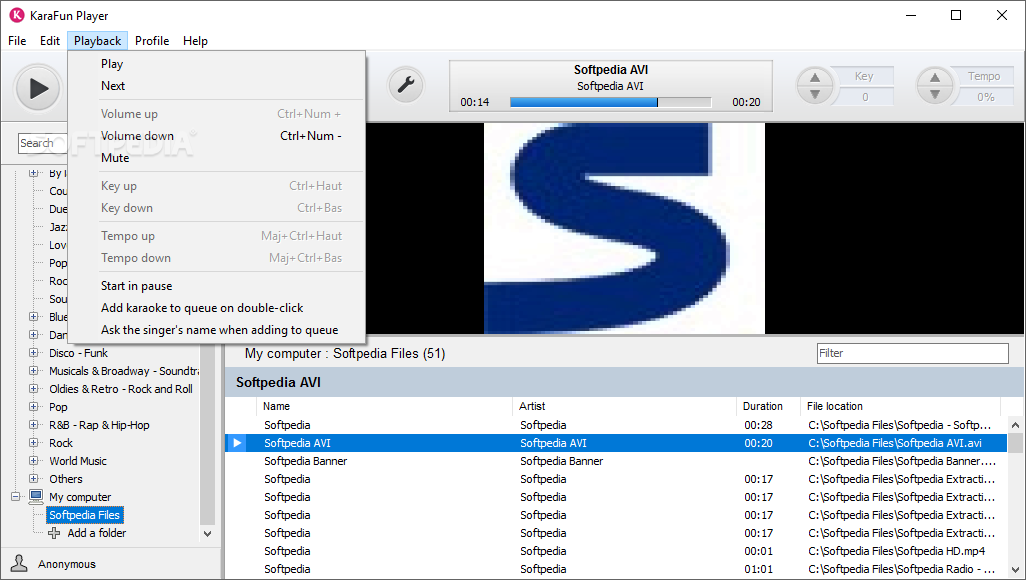The height and width of the screenshot is (580, 1026).
Task: Open settings with the wrench icon
Action: coord(406,85)
